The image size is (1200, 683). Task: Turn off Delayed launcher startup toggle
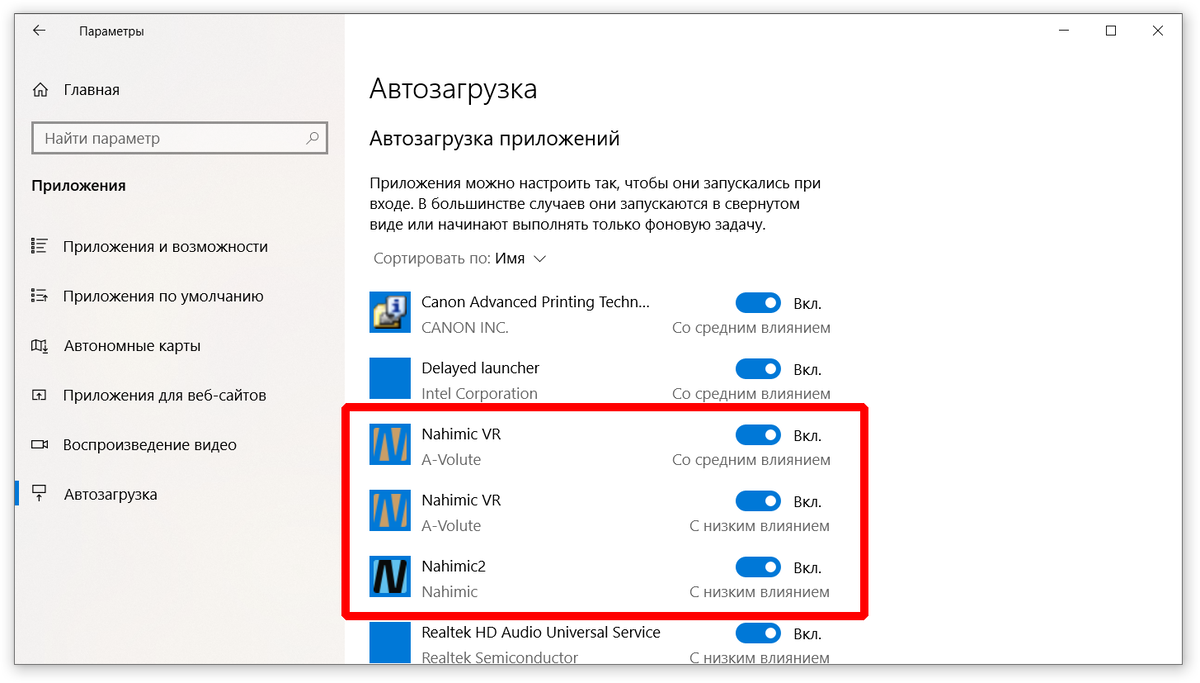pos(758,369)
